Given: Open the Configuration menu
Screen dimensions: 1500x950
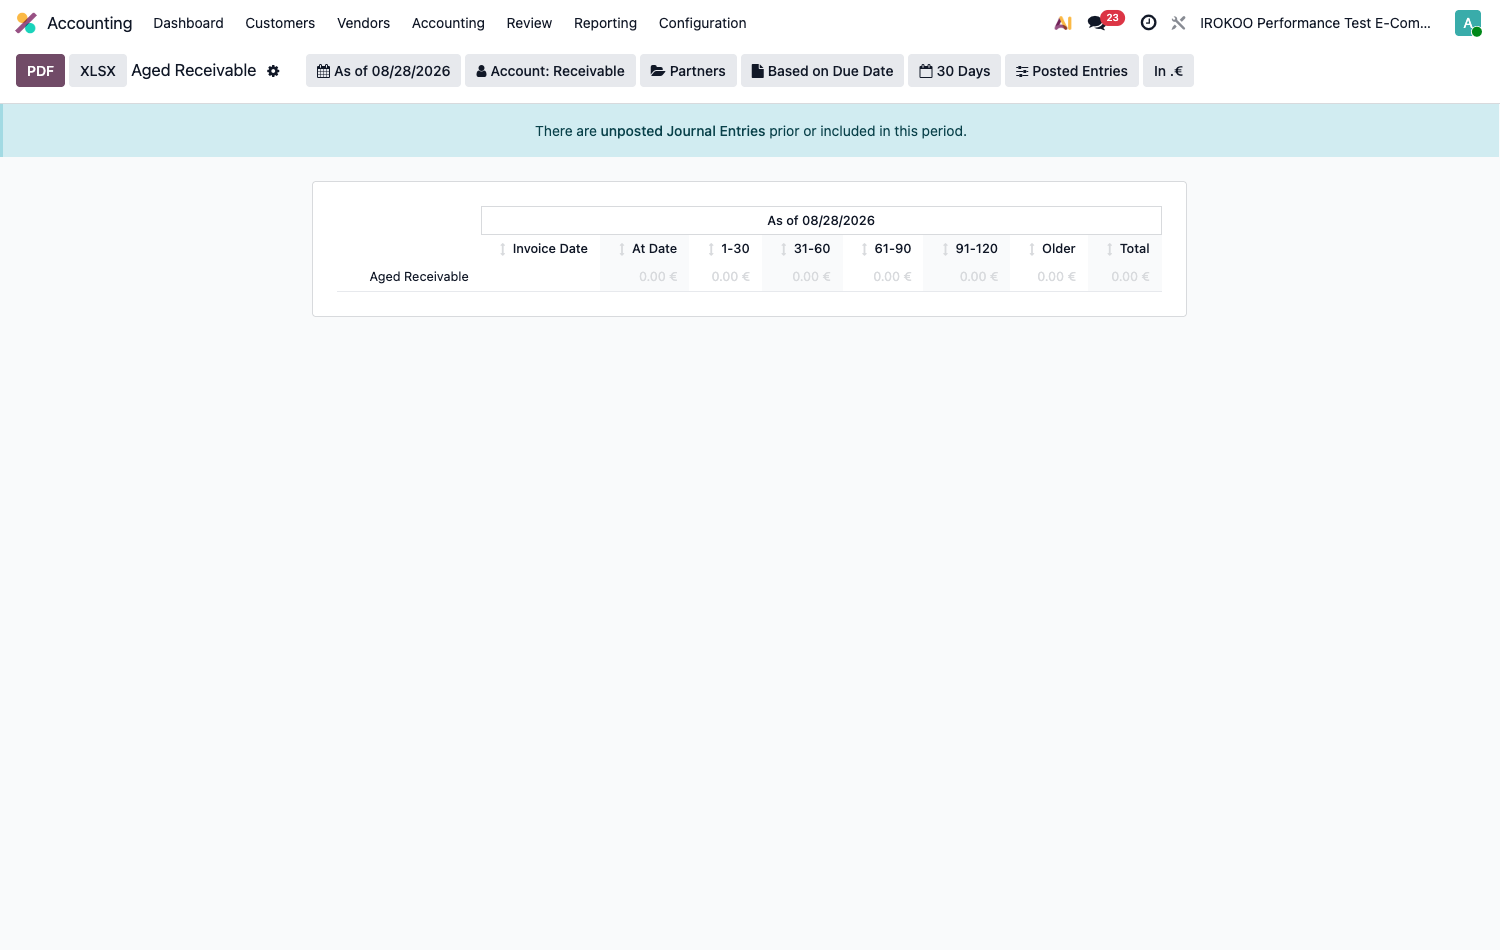Looking at the screenshot, I should pos(702,23).
